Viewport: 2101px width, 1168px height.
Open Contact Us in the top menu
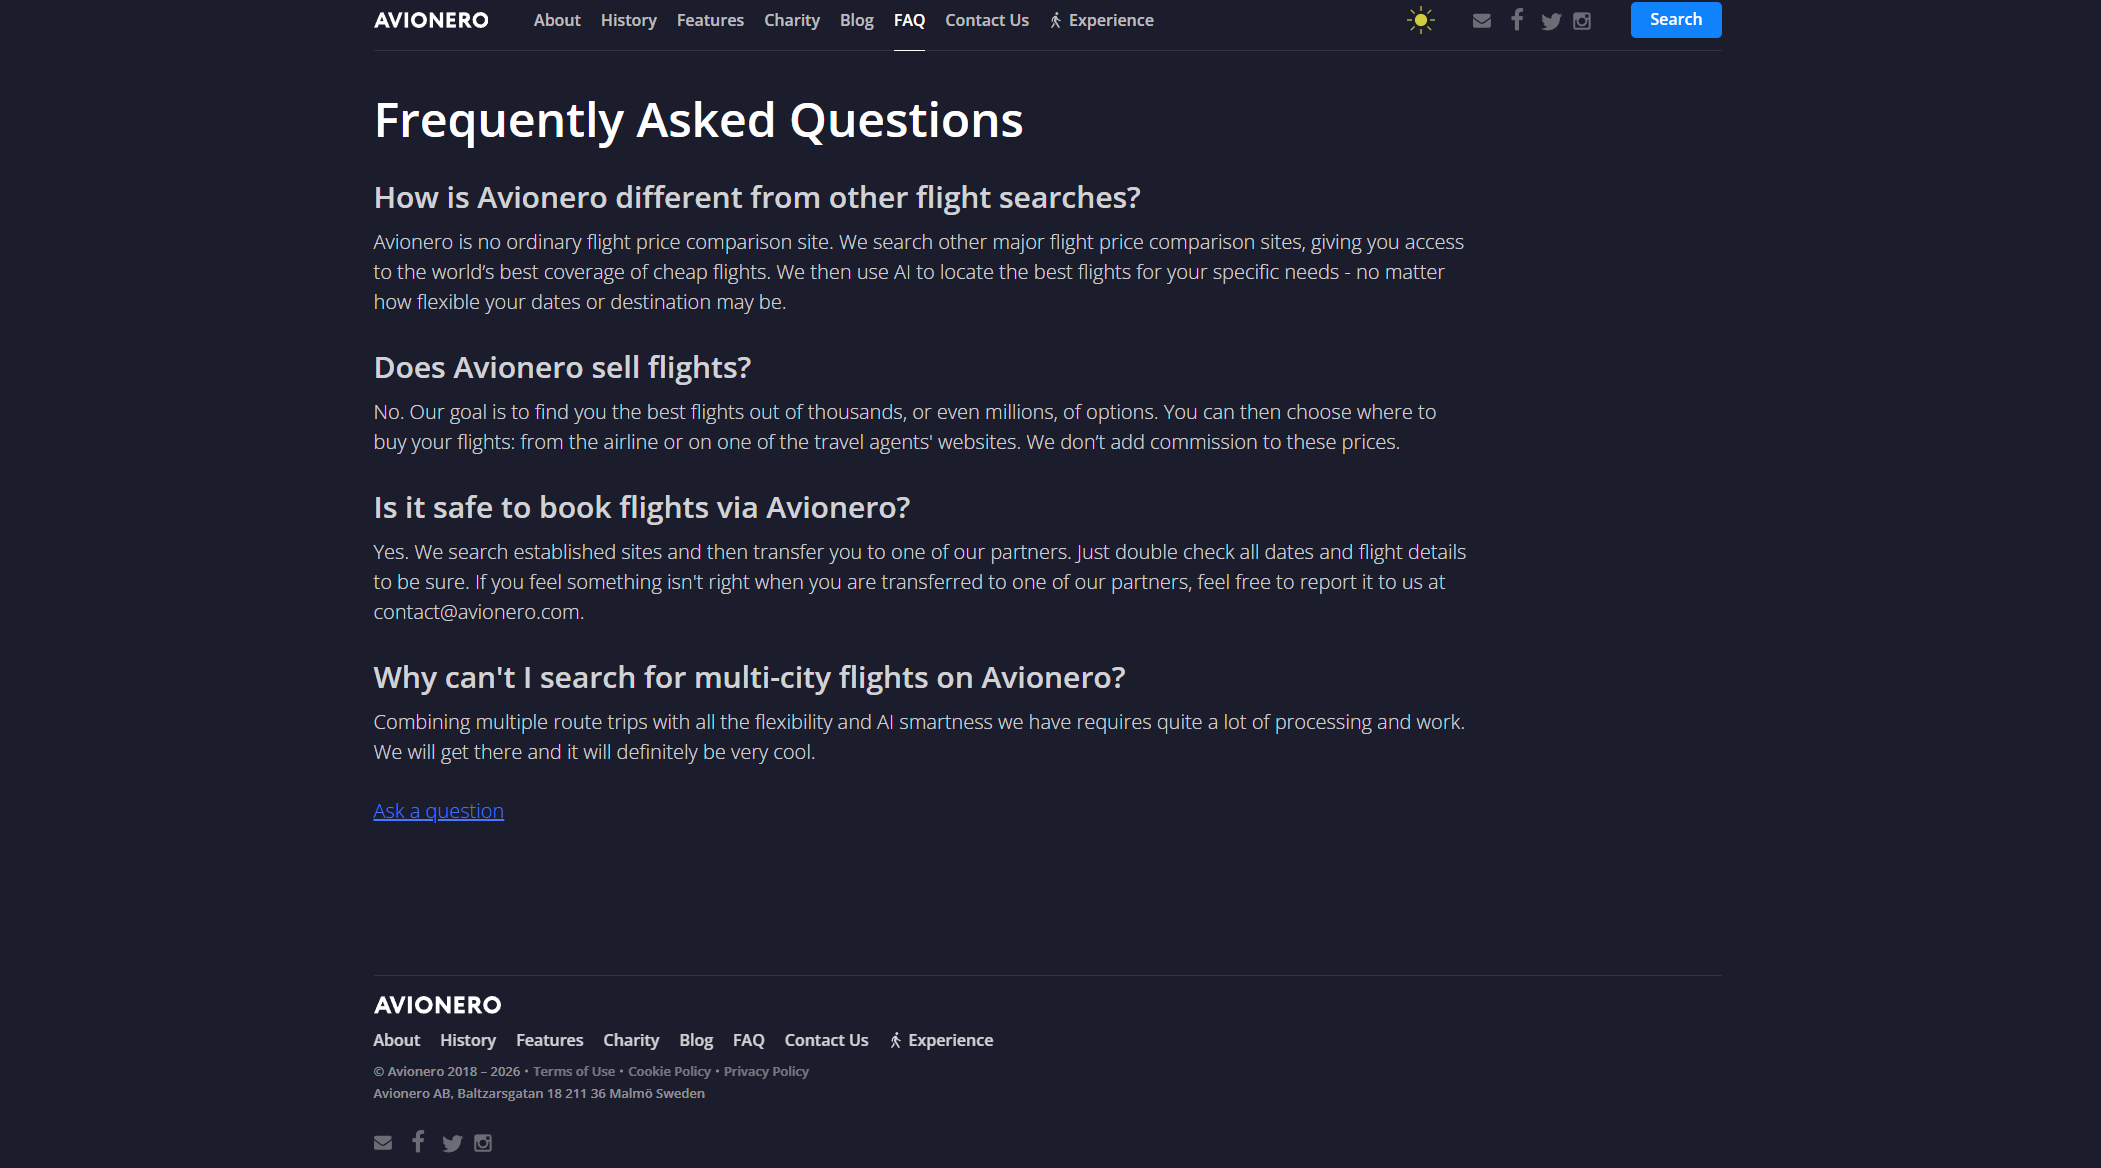[x=987, y=20]
